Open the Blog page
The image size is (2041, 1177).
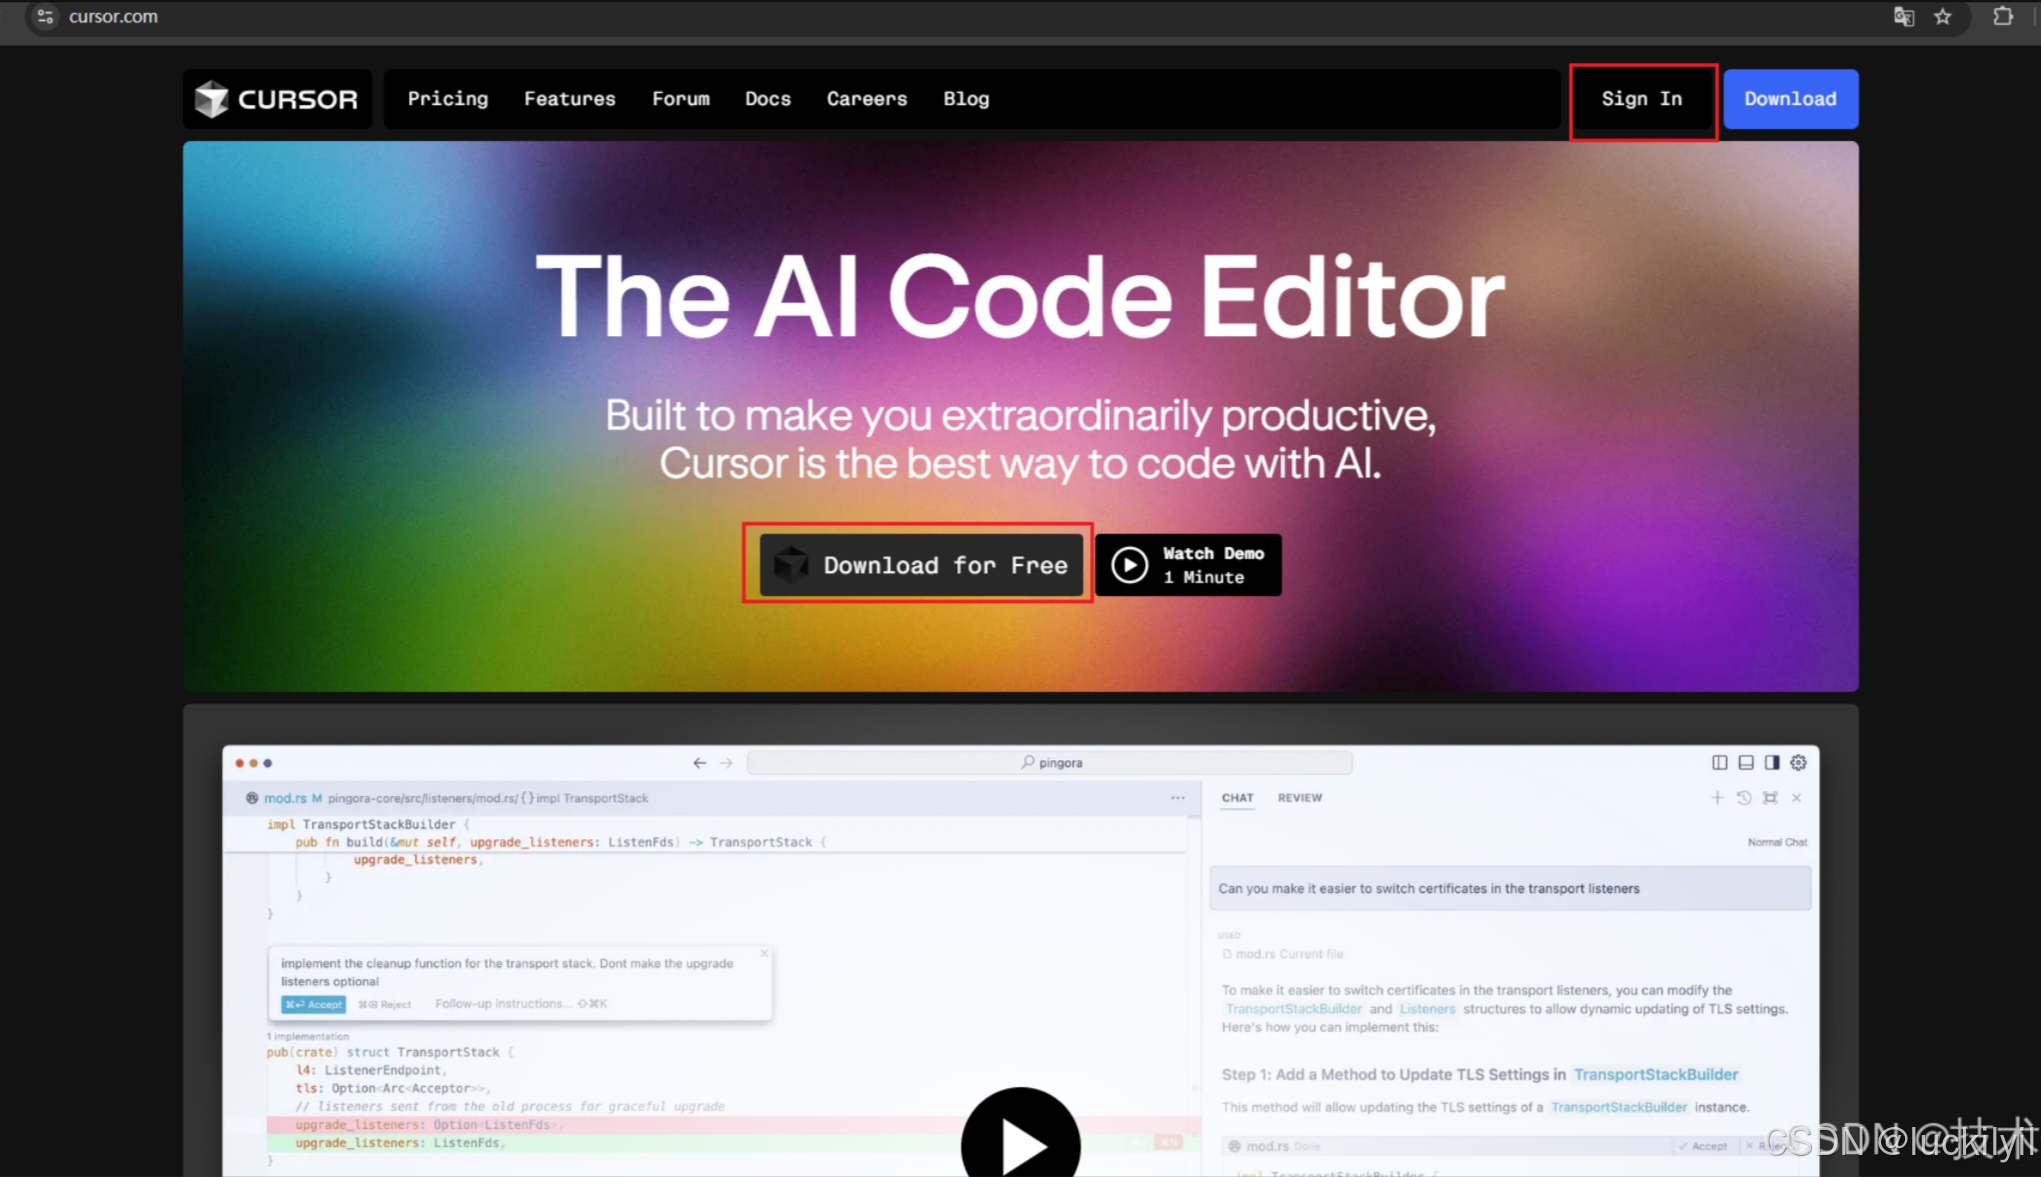click(x=966, y=99)
